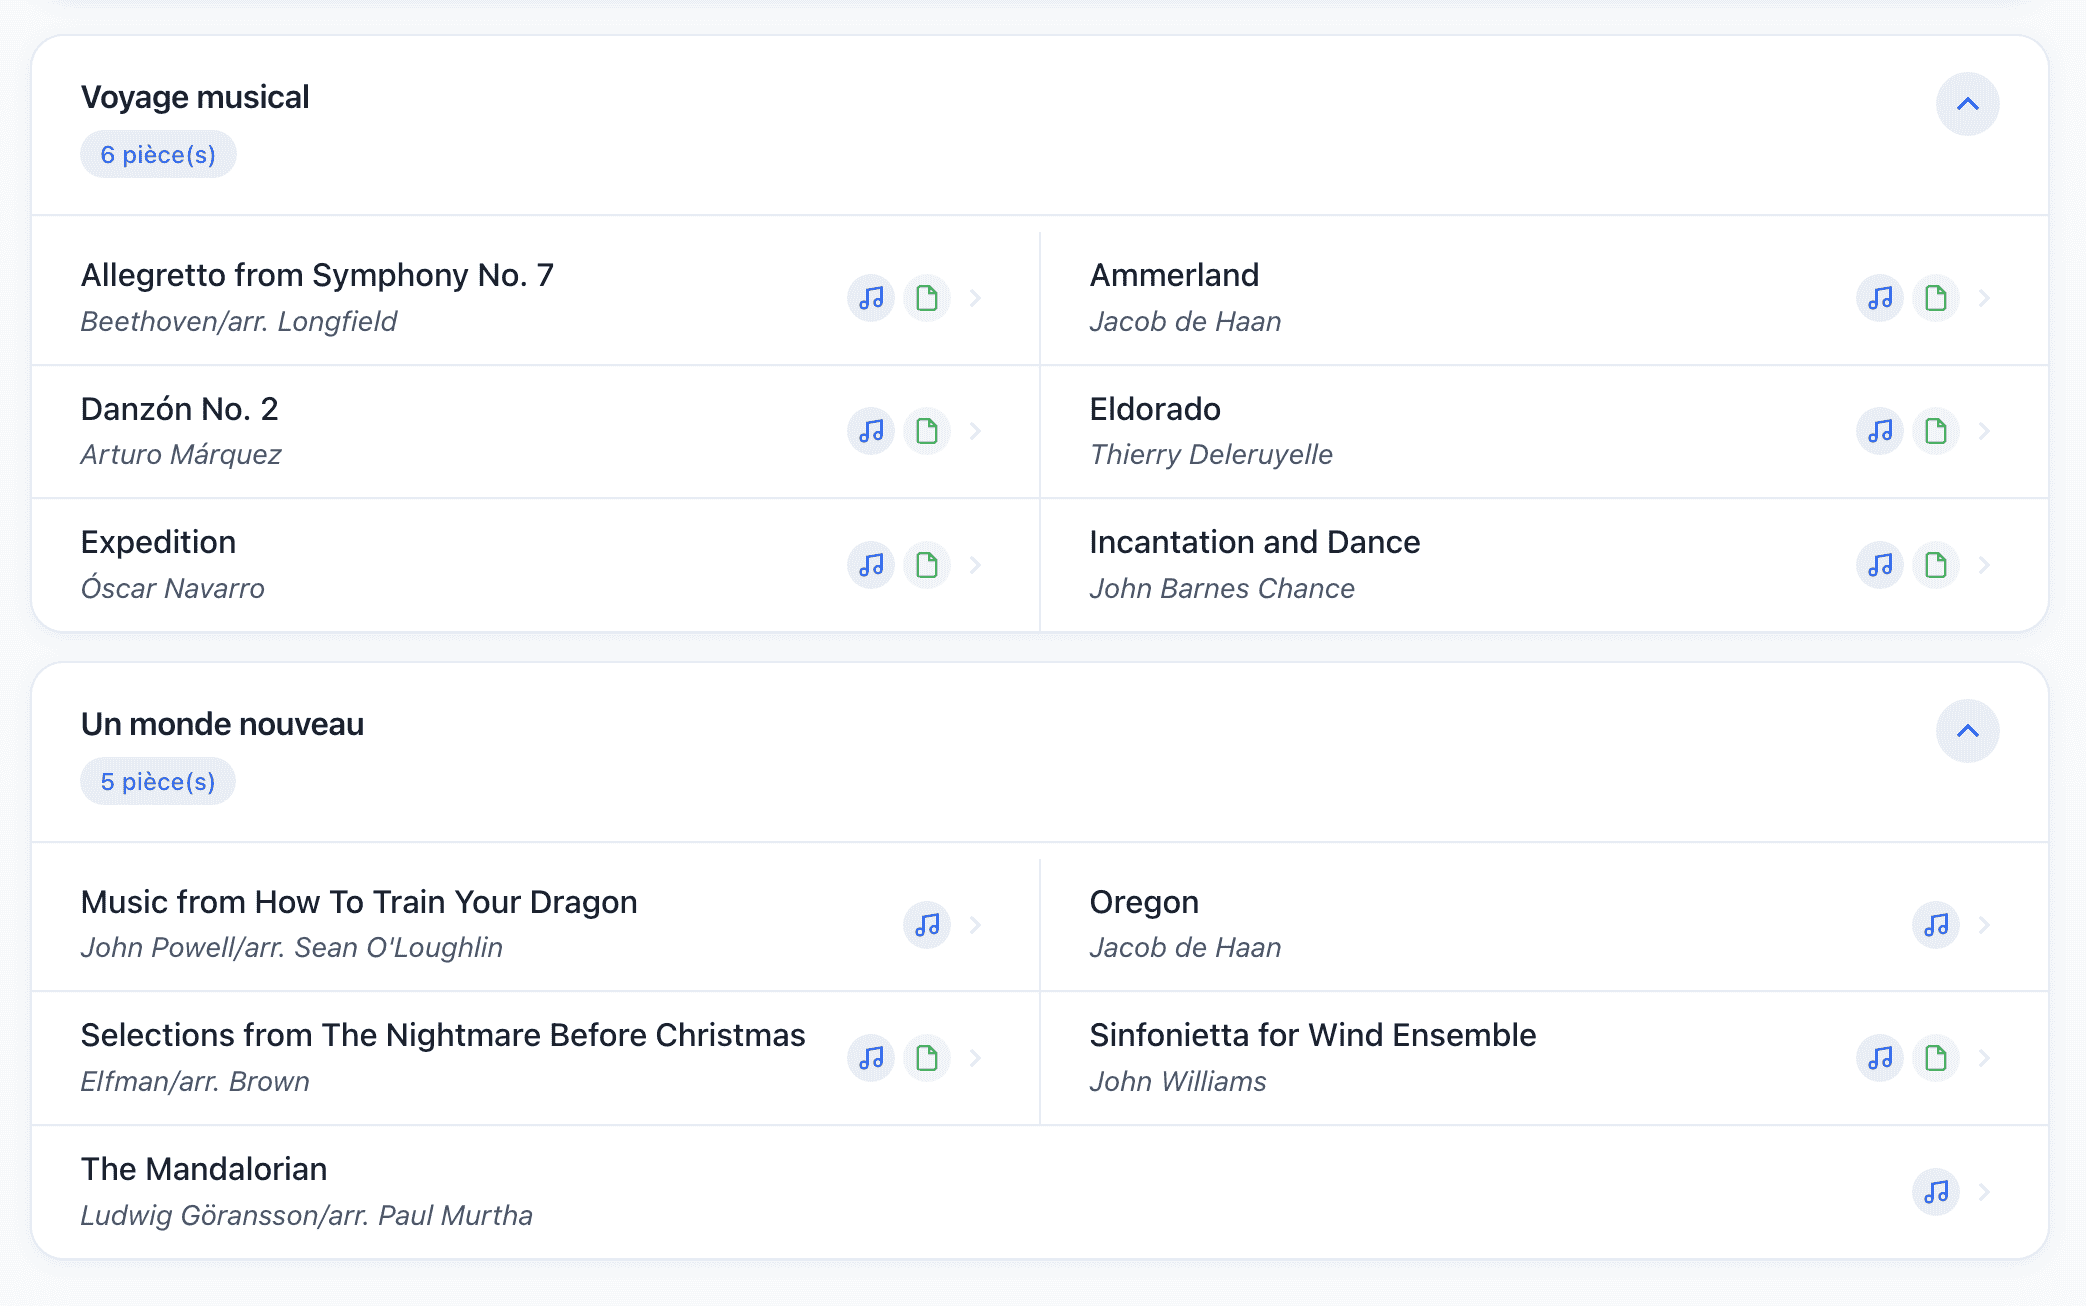Viewport: 2086px width, 1306px height.
Task: Open Eldorado details via its right chevron
Action: point(1985,431)
